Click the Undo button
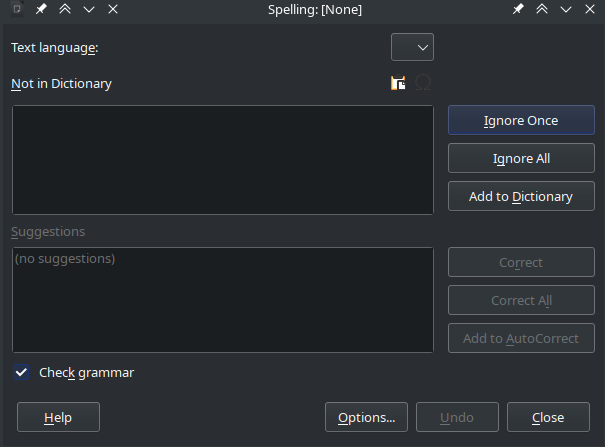 (457, 417)
